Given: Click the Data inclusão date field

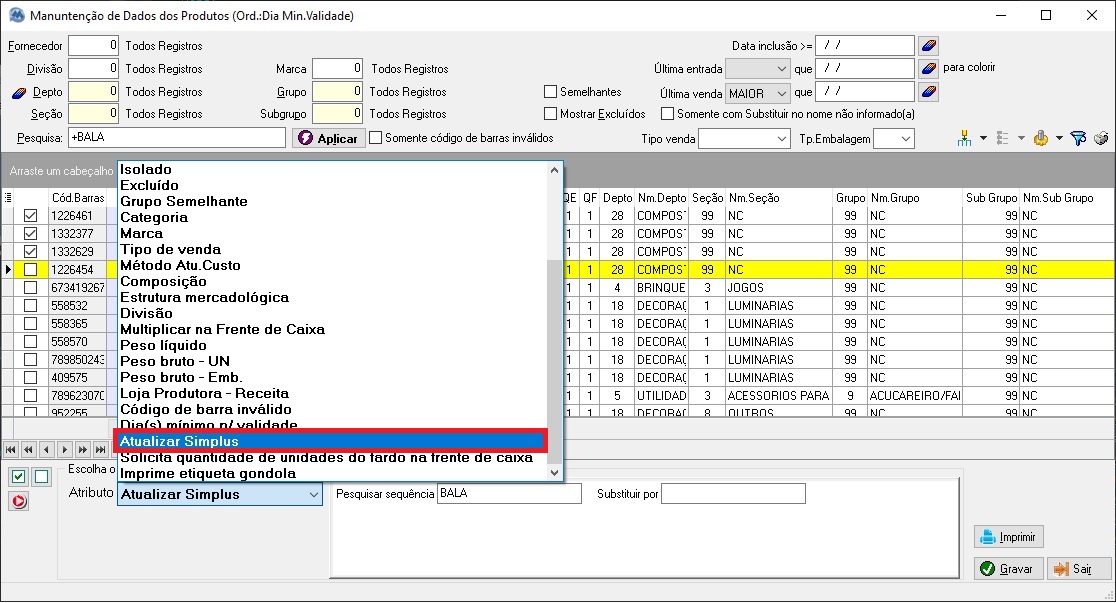Looking at the screenshot, I should [865, 46].
